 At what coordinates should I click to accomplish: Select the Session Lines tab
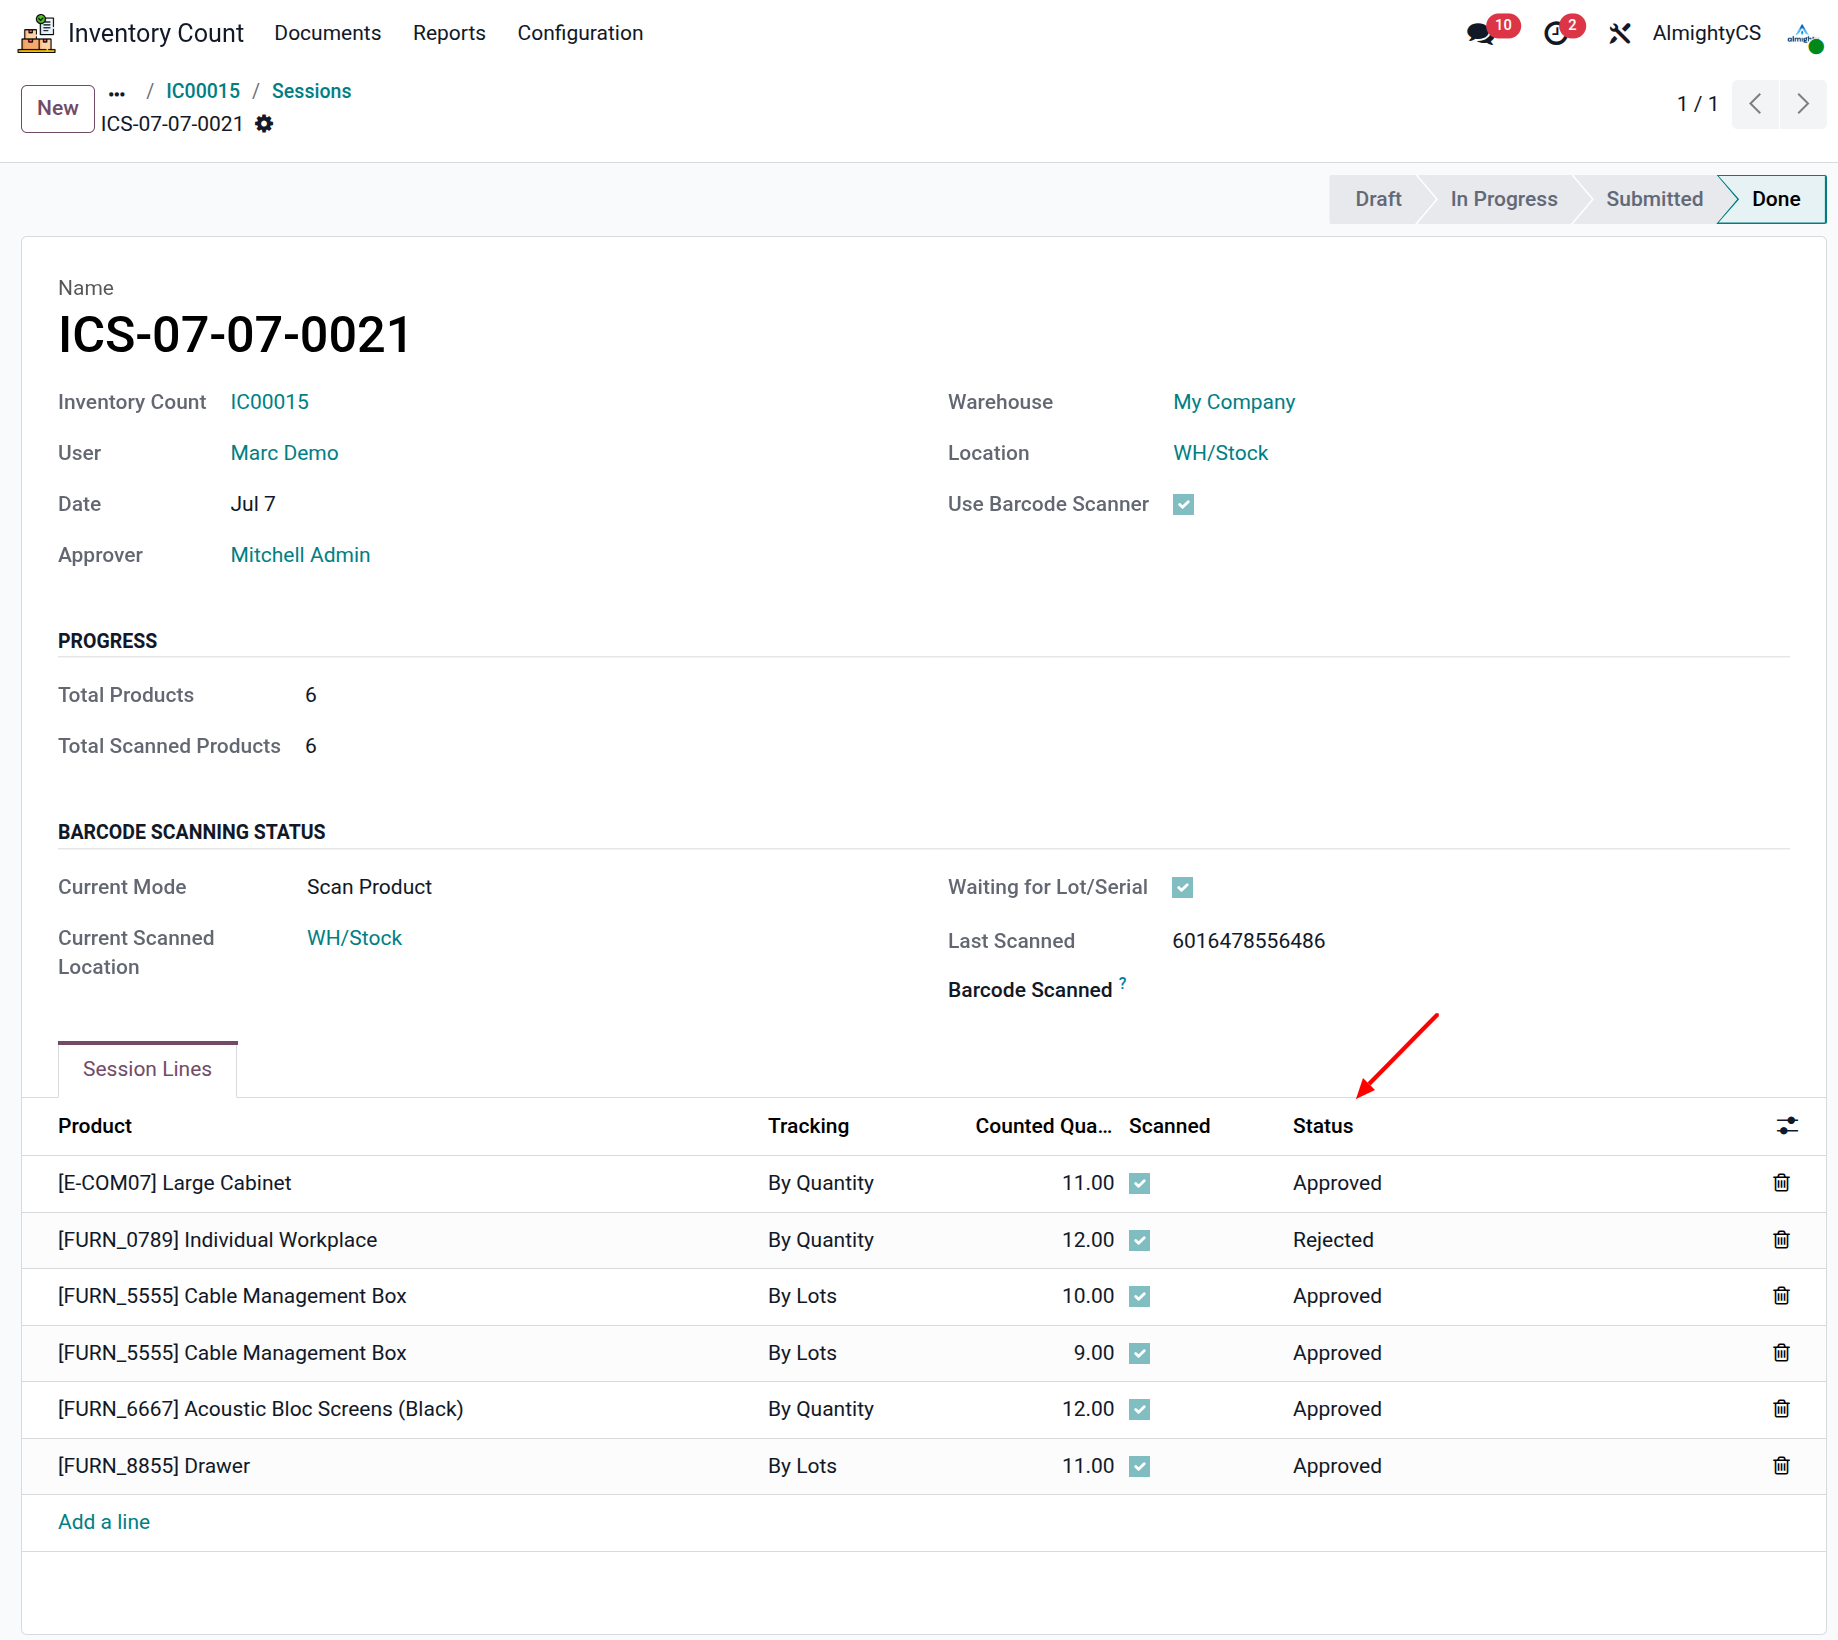147,1069
